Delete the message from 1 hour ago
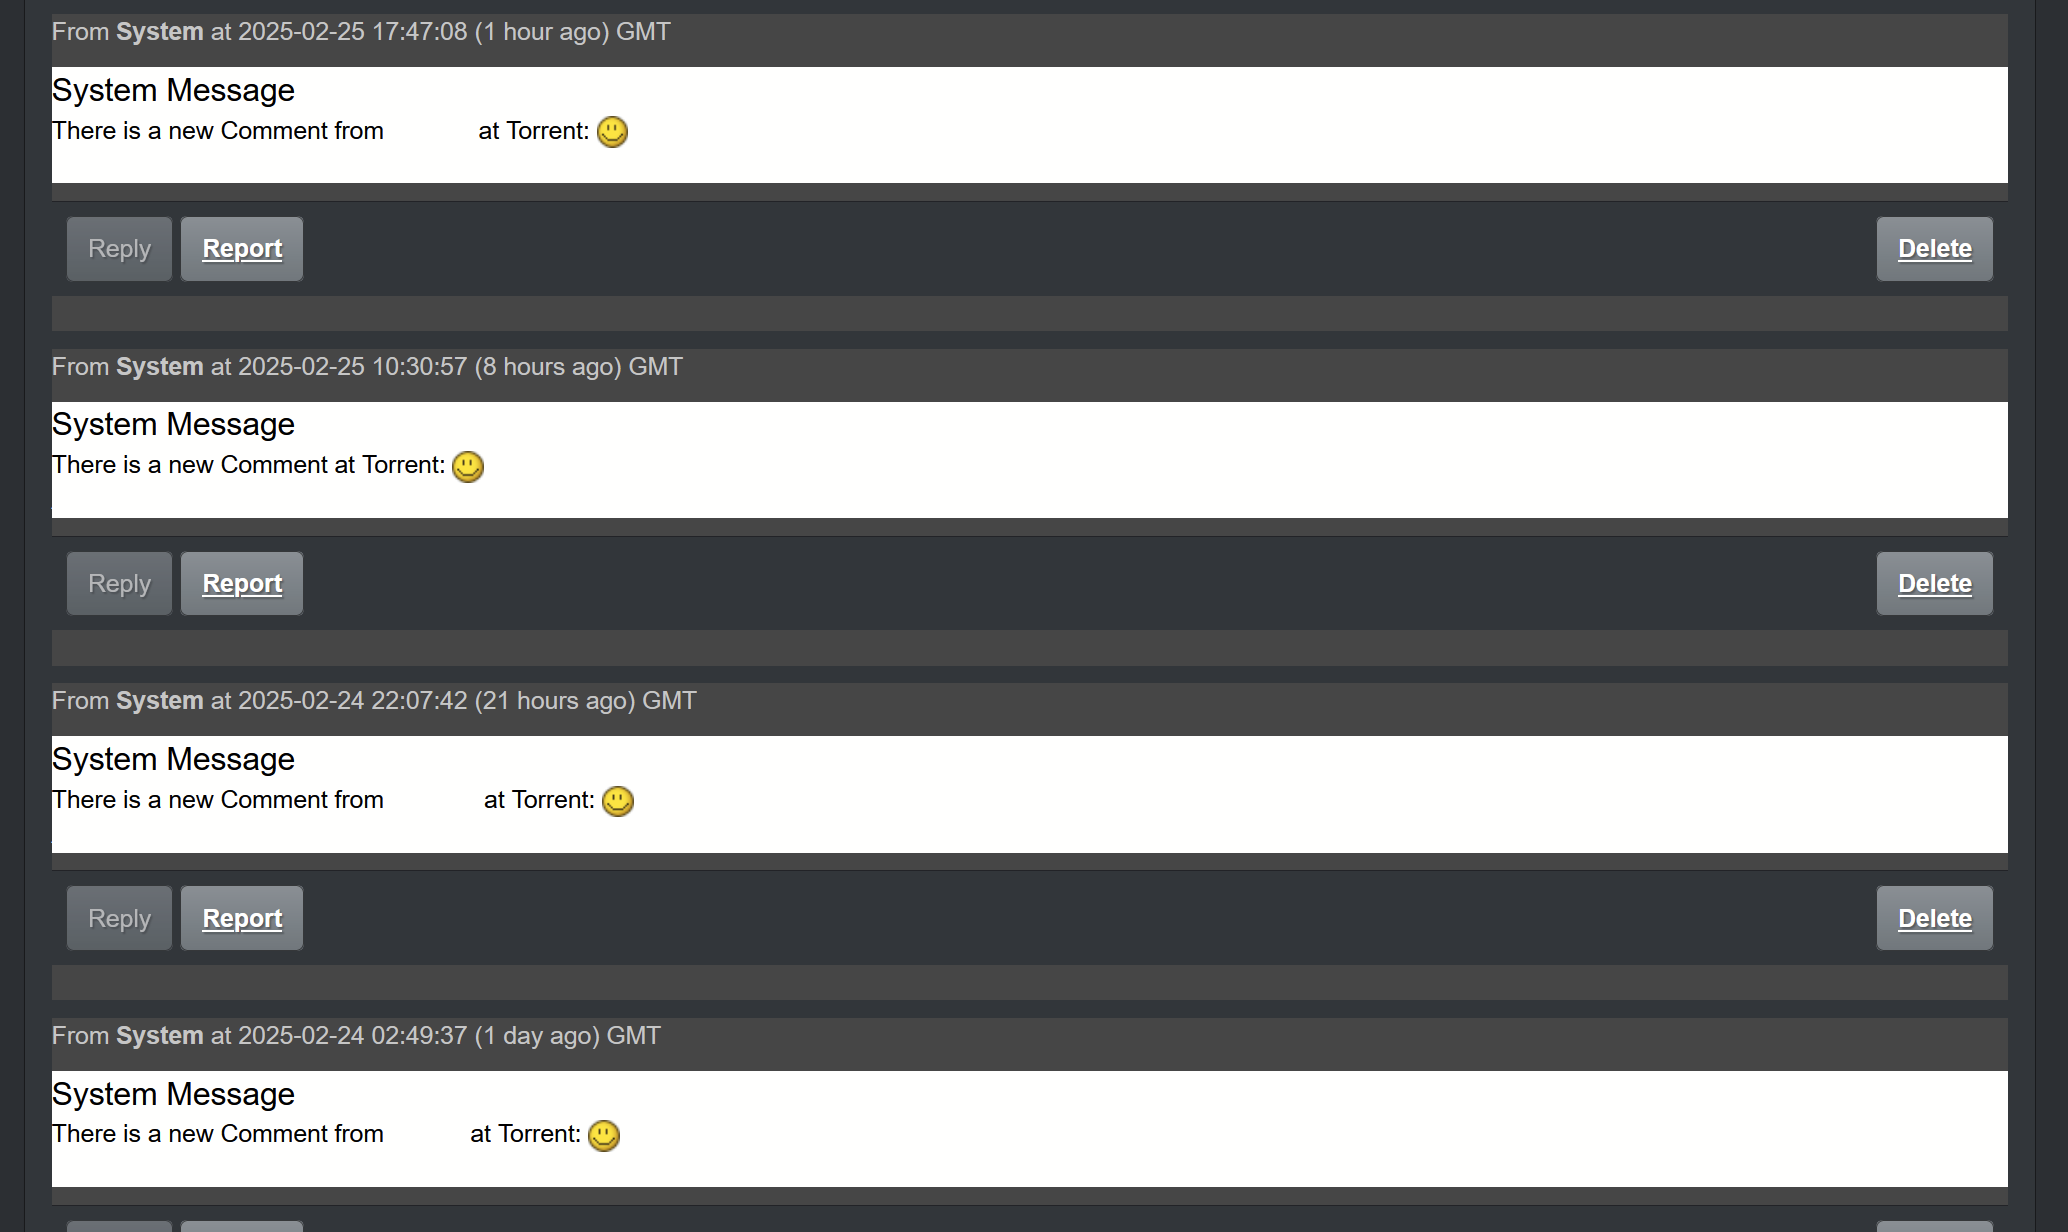This screenshot has width=2068, height=1232. pos(1934,249)
